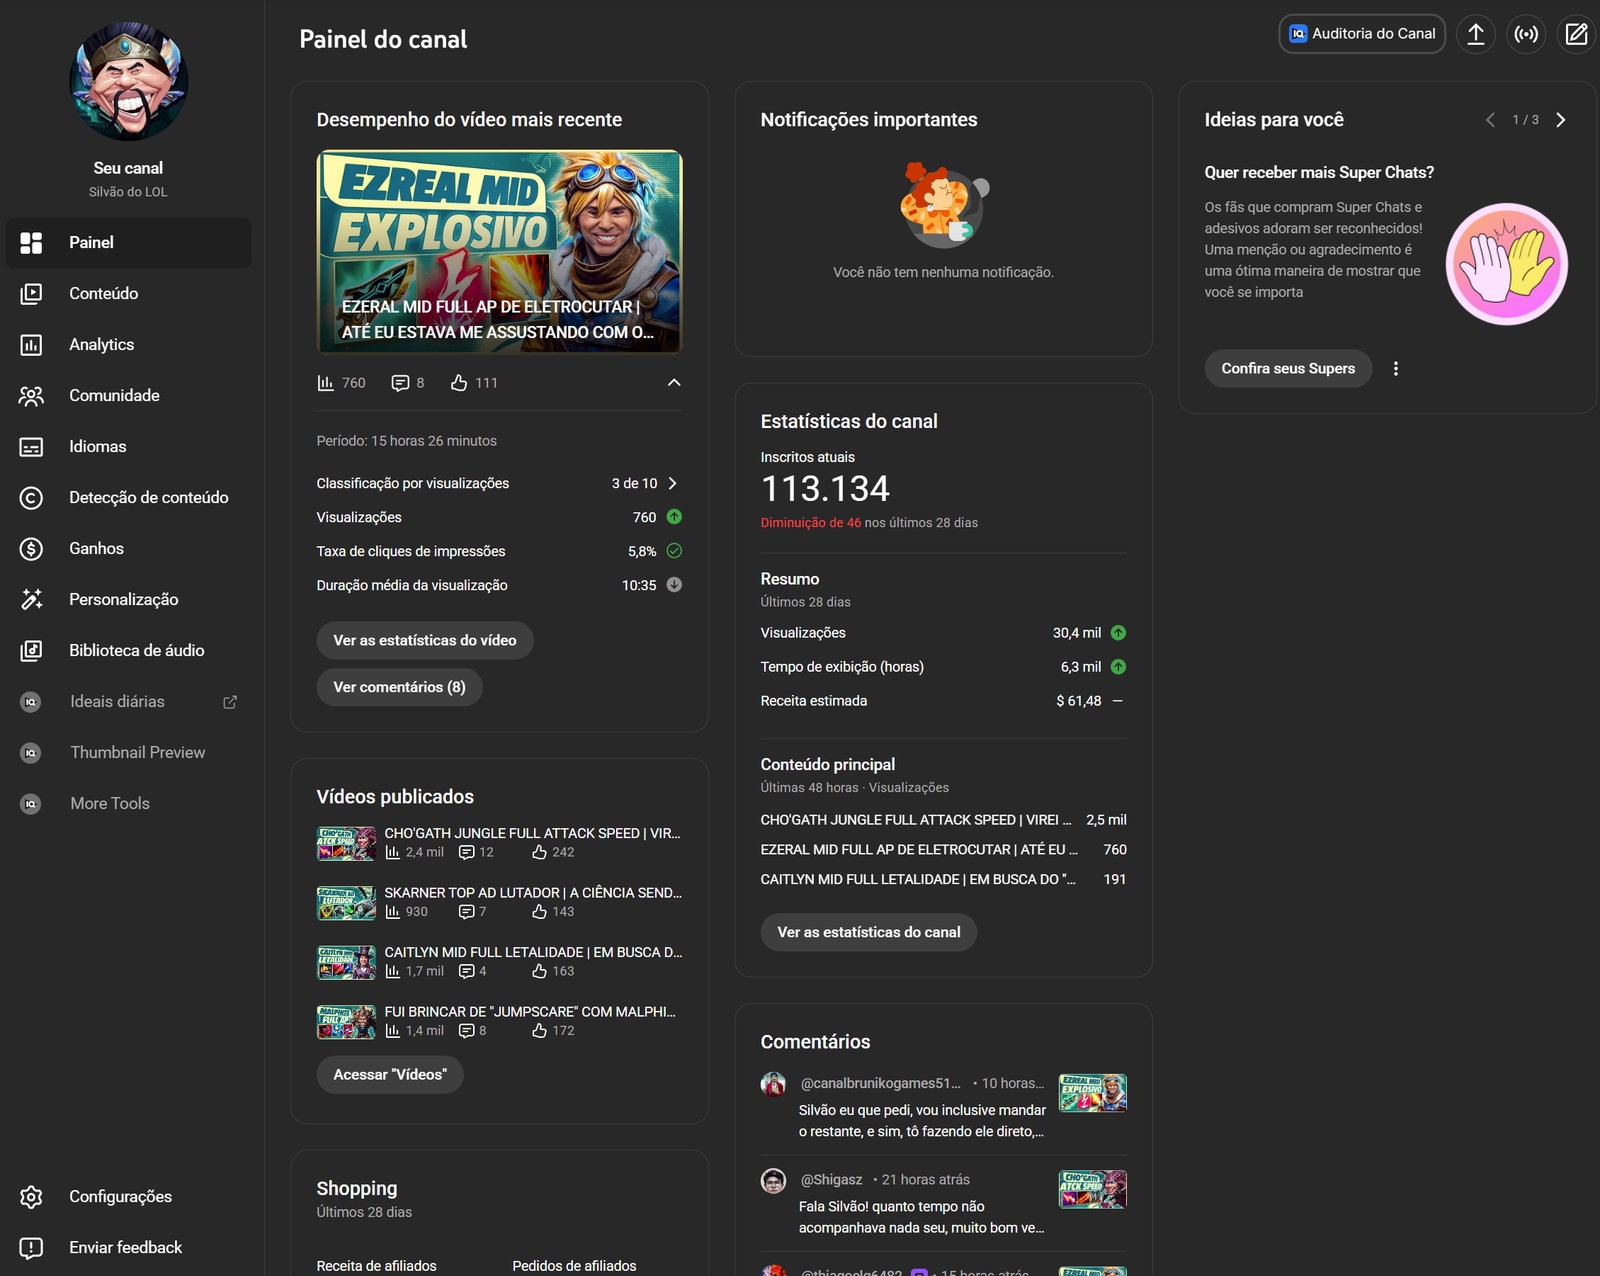Screen dimensions: 1600x1276
Task: Click the subscriber count 113.134
Action: [x=825, y=489]
